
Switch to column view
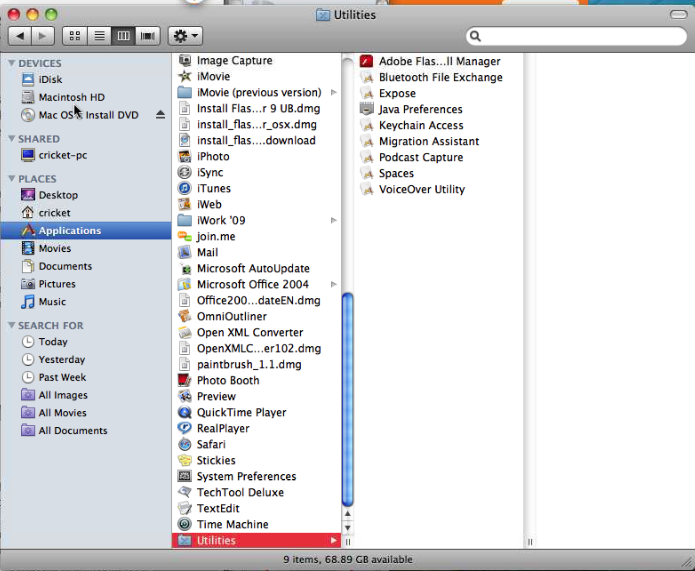tap(123, 36)
